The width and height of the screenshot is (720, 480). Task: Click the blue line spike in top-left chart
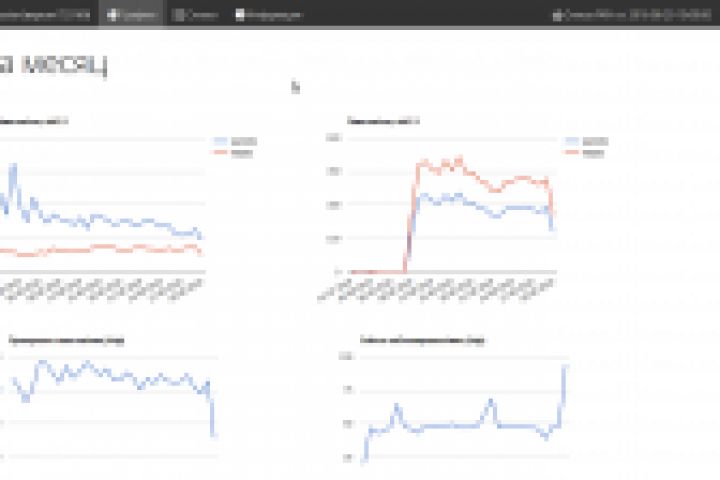click(x=14, y=168)
